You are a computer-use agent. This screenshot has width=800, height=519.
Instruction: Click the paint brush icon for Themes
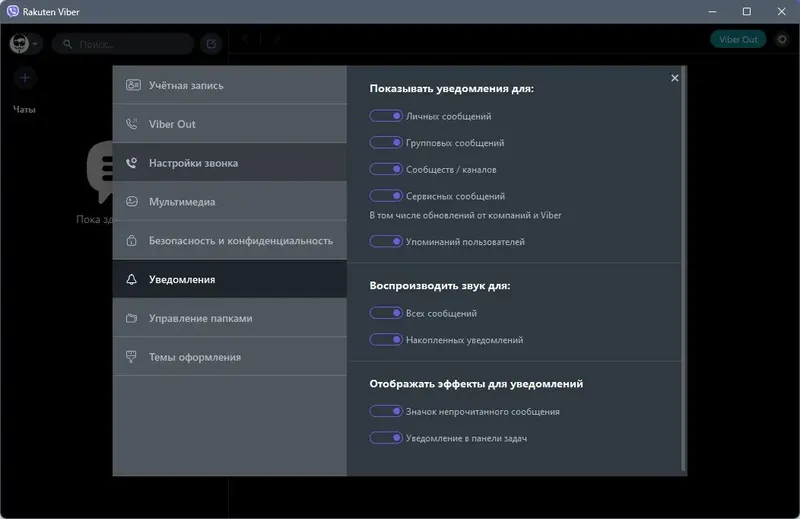131,357
